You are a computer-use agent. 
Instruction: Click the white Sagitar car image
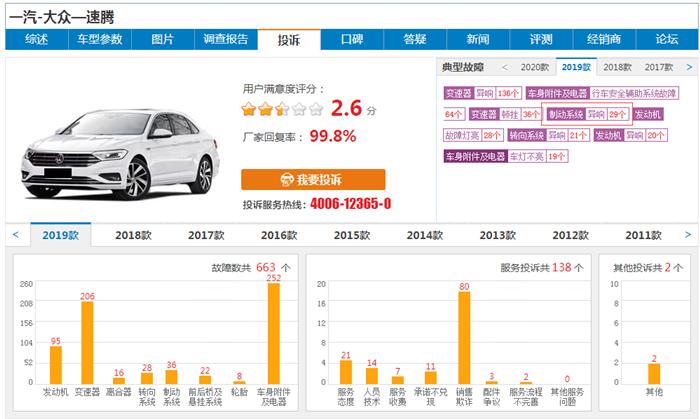coord(120,153)
